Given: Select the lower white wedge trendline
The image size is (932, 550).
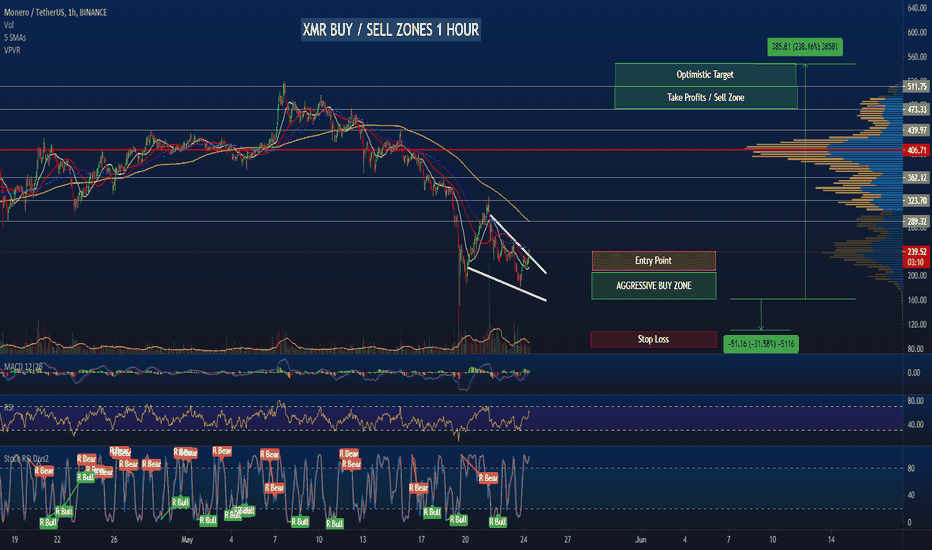Looking at the screenshot, I should point(507,284).
